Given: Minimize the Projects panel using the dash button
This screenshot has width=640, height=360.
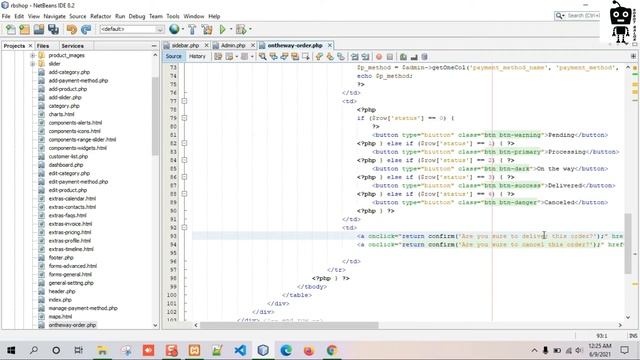Looking at the screenshot, I should tap(154, 46).
